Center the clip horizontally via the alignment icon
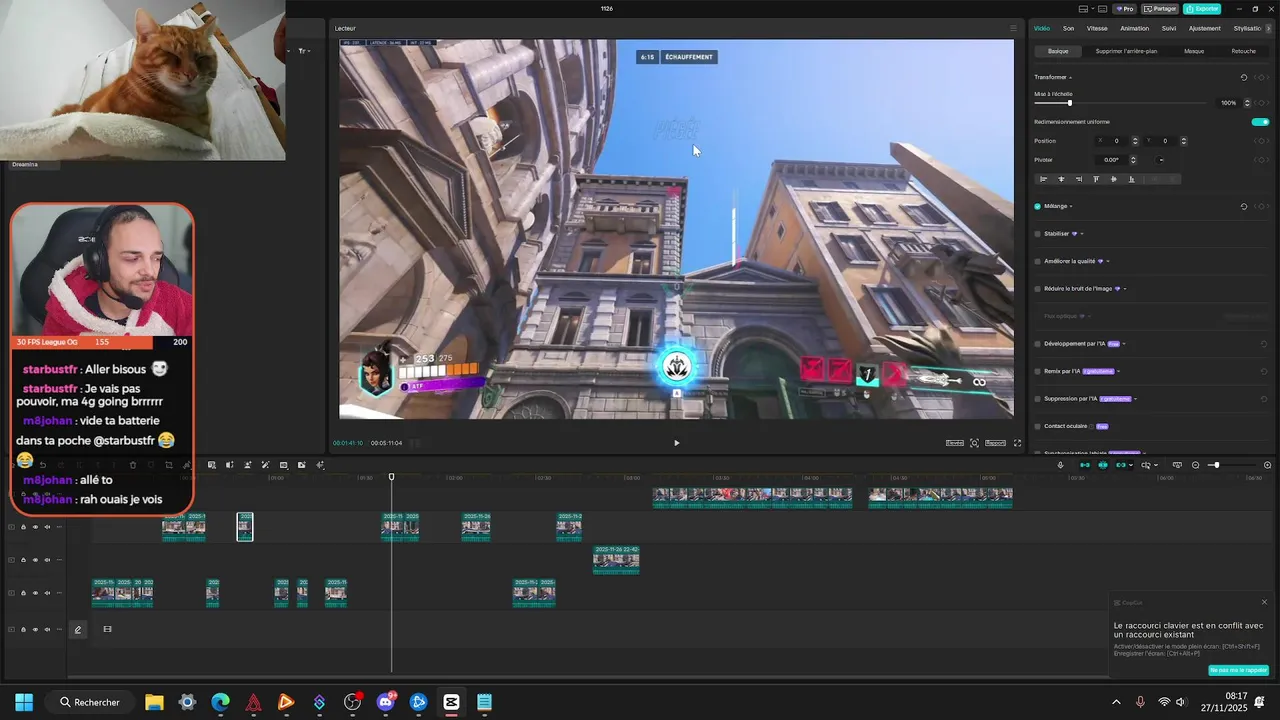1280x720 pixels. [1061, 179]
